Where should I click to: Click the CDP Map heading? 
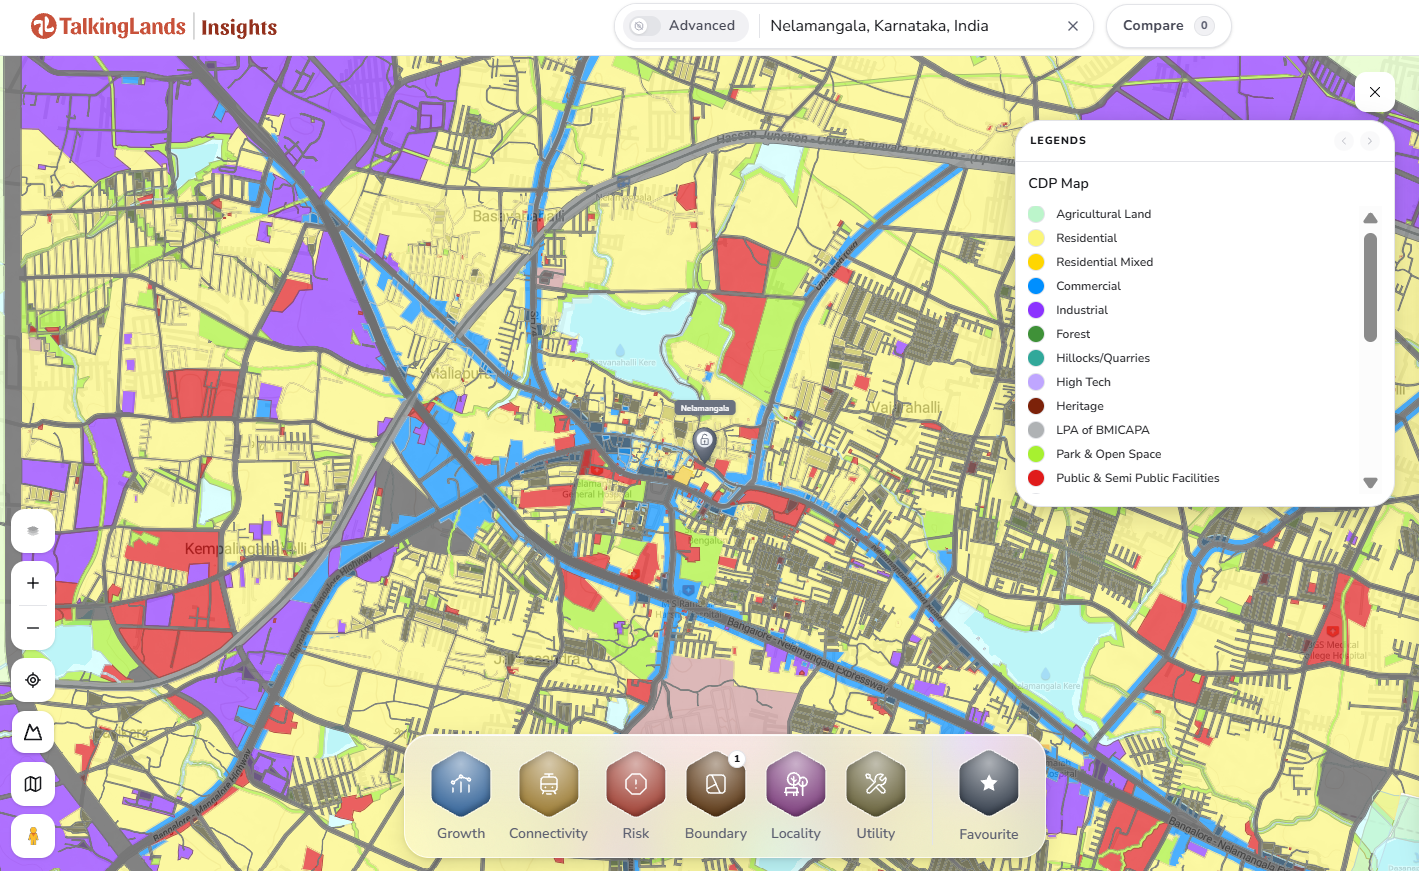(1058, 183)
